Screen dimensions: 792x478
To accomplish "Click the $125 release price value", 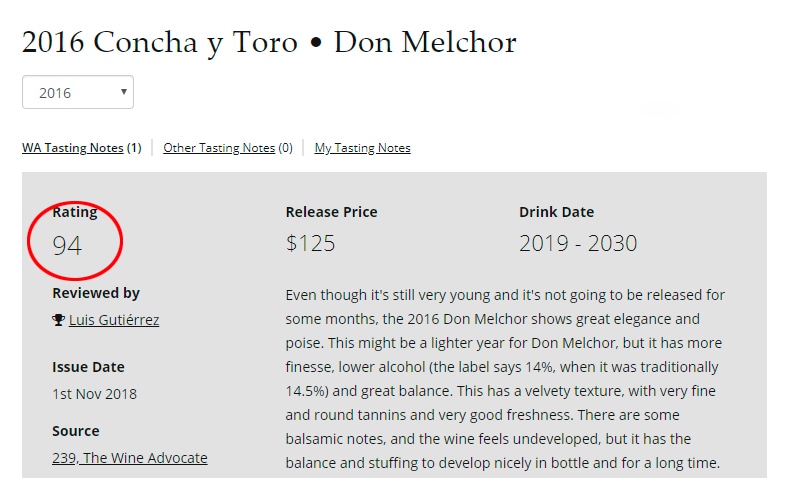I will [x=310, y=243].
